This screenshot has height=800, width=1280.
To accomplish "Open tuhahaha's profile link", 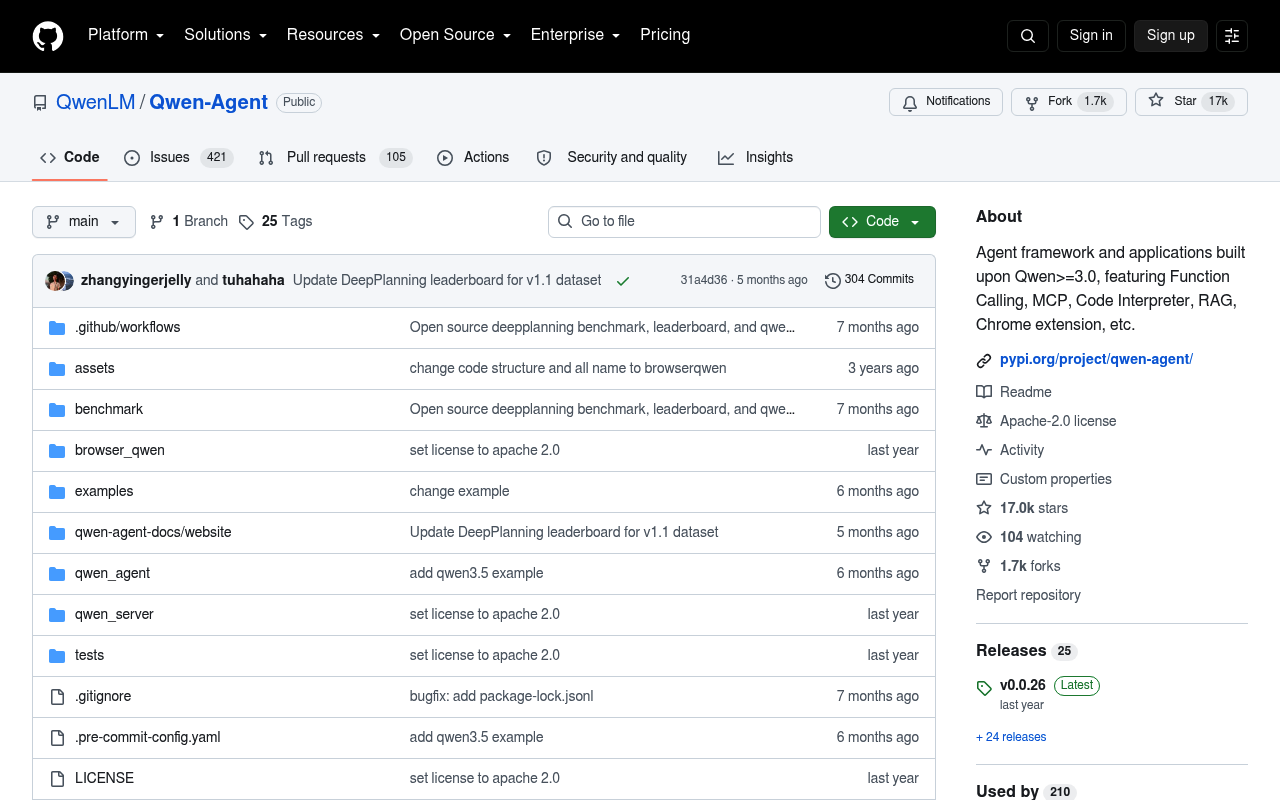I will click(x=254, y=281).
